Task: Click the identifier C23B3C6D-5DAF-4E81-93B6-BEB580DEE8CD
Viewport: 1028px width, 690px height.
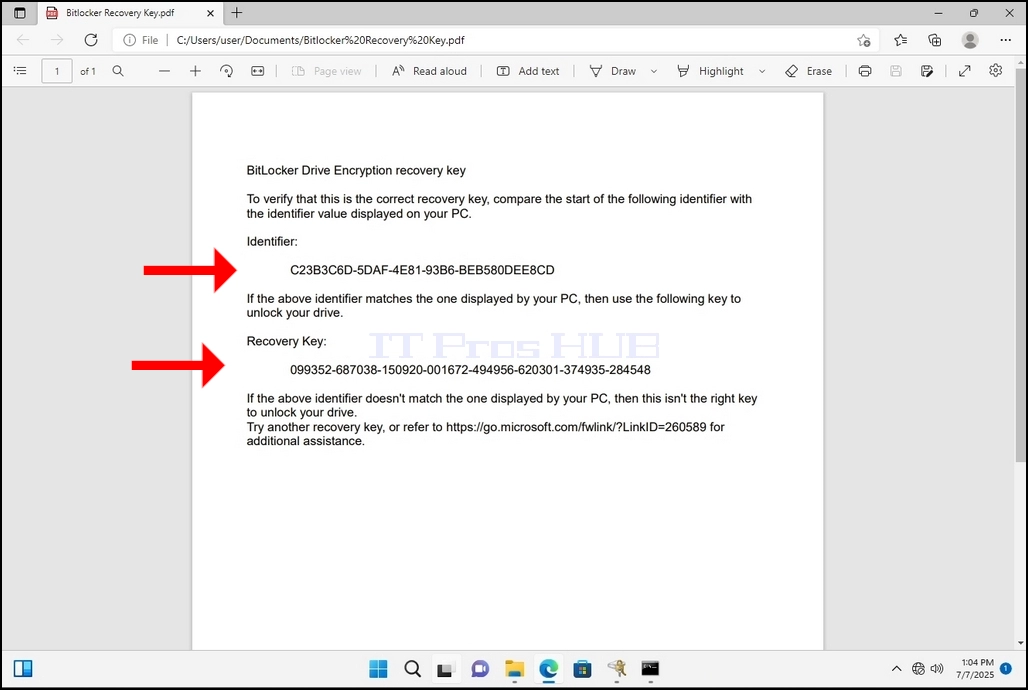Action: 422,270
